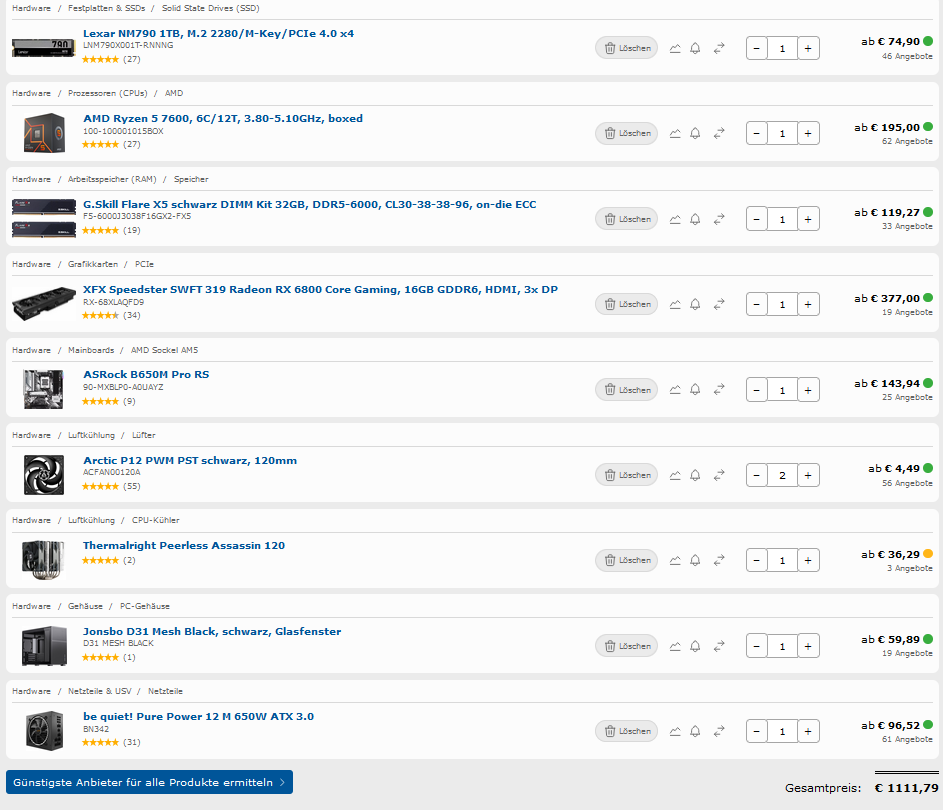Open 3 Angebote for Thermalright cooler
The width and height of the screenshot is (943, 810).
click(x=909, y=568)
